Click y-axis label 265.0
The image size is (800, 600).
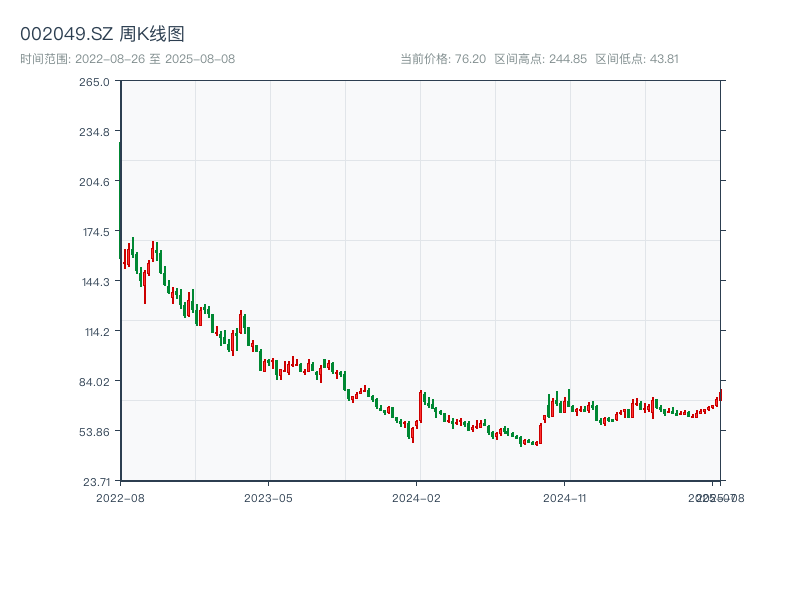coord(94,82)
